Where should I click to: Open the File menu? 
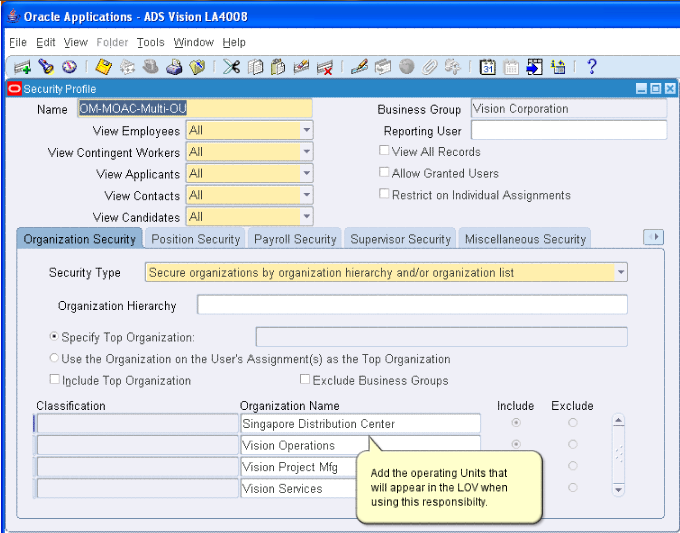coord(18,43)
